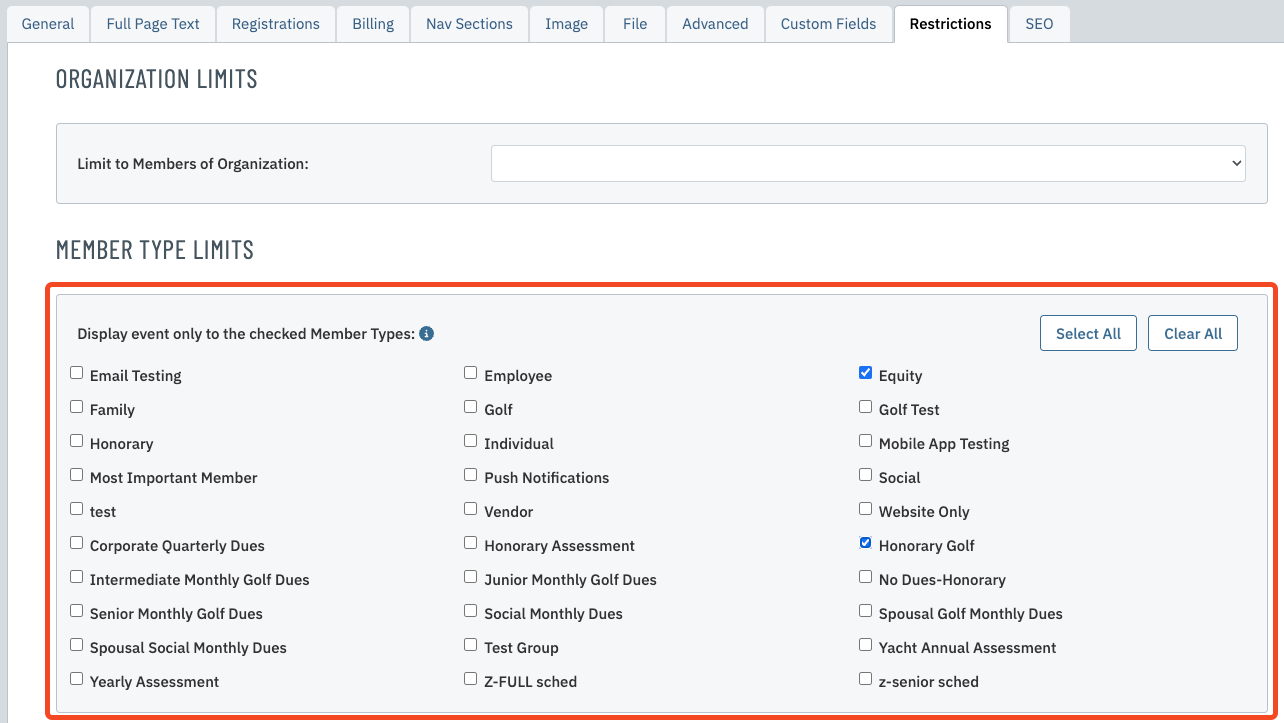
Task: Open the Full Page Text tab
Action: [153, 24]
